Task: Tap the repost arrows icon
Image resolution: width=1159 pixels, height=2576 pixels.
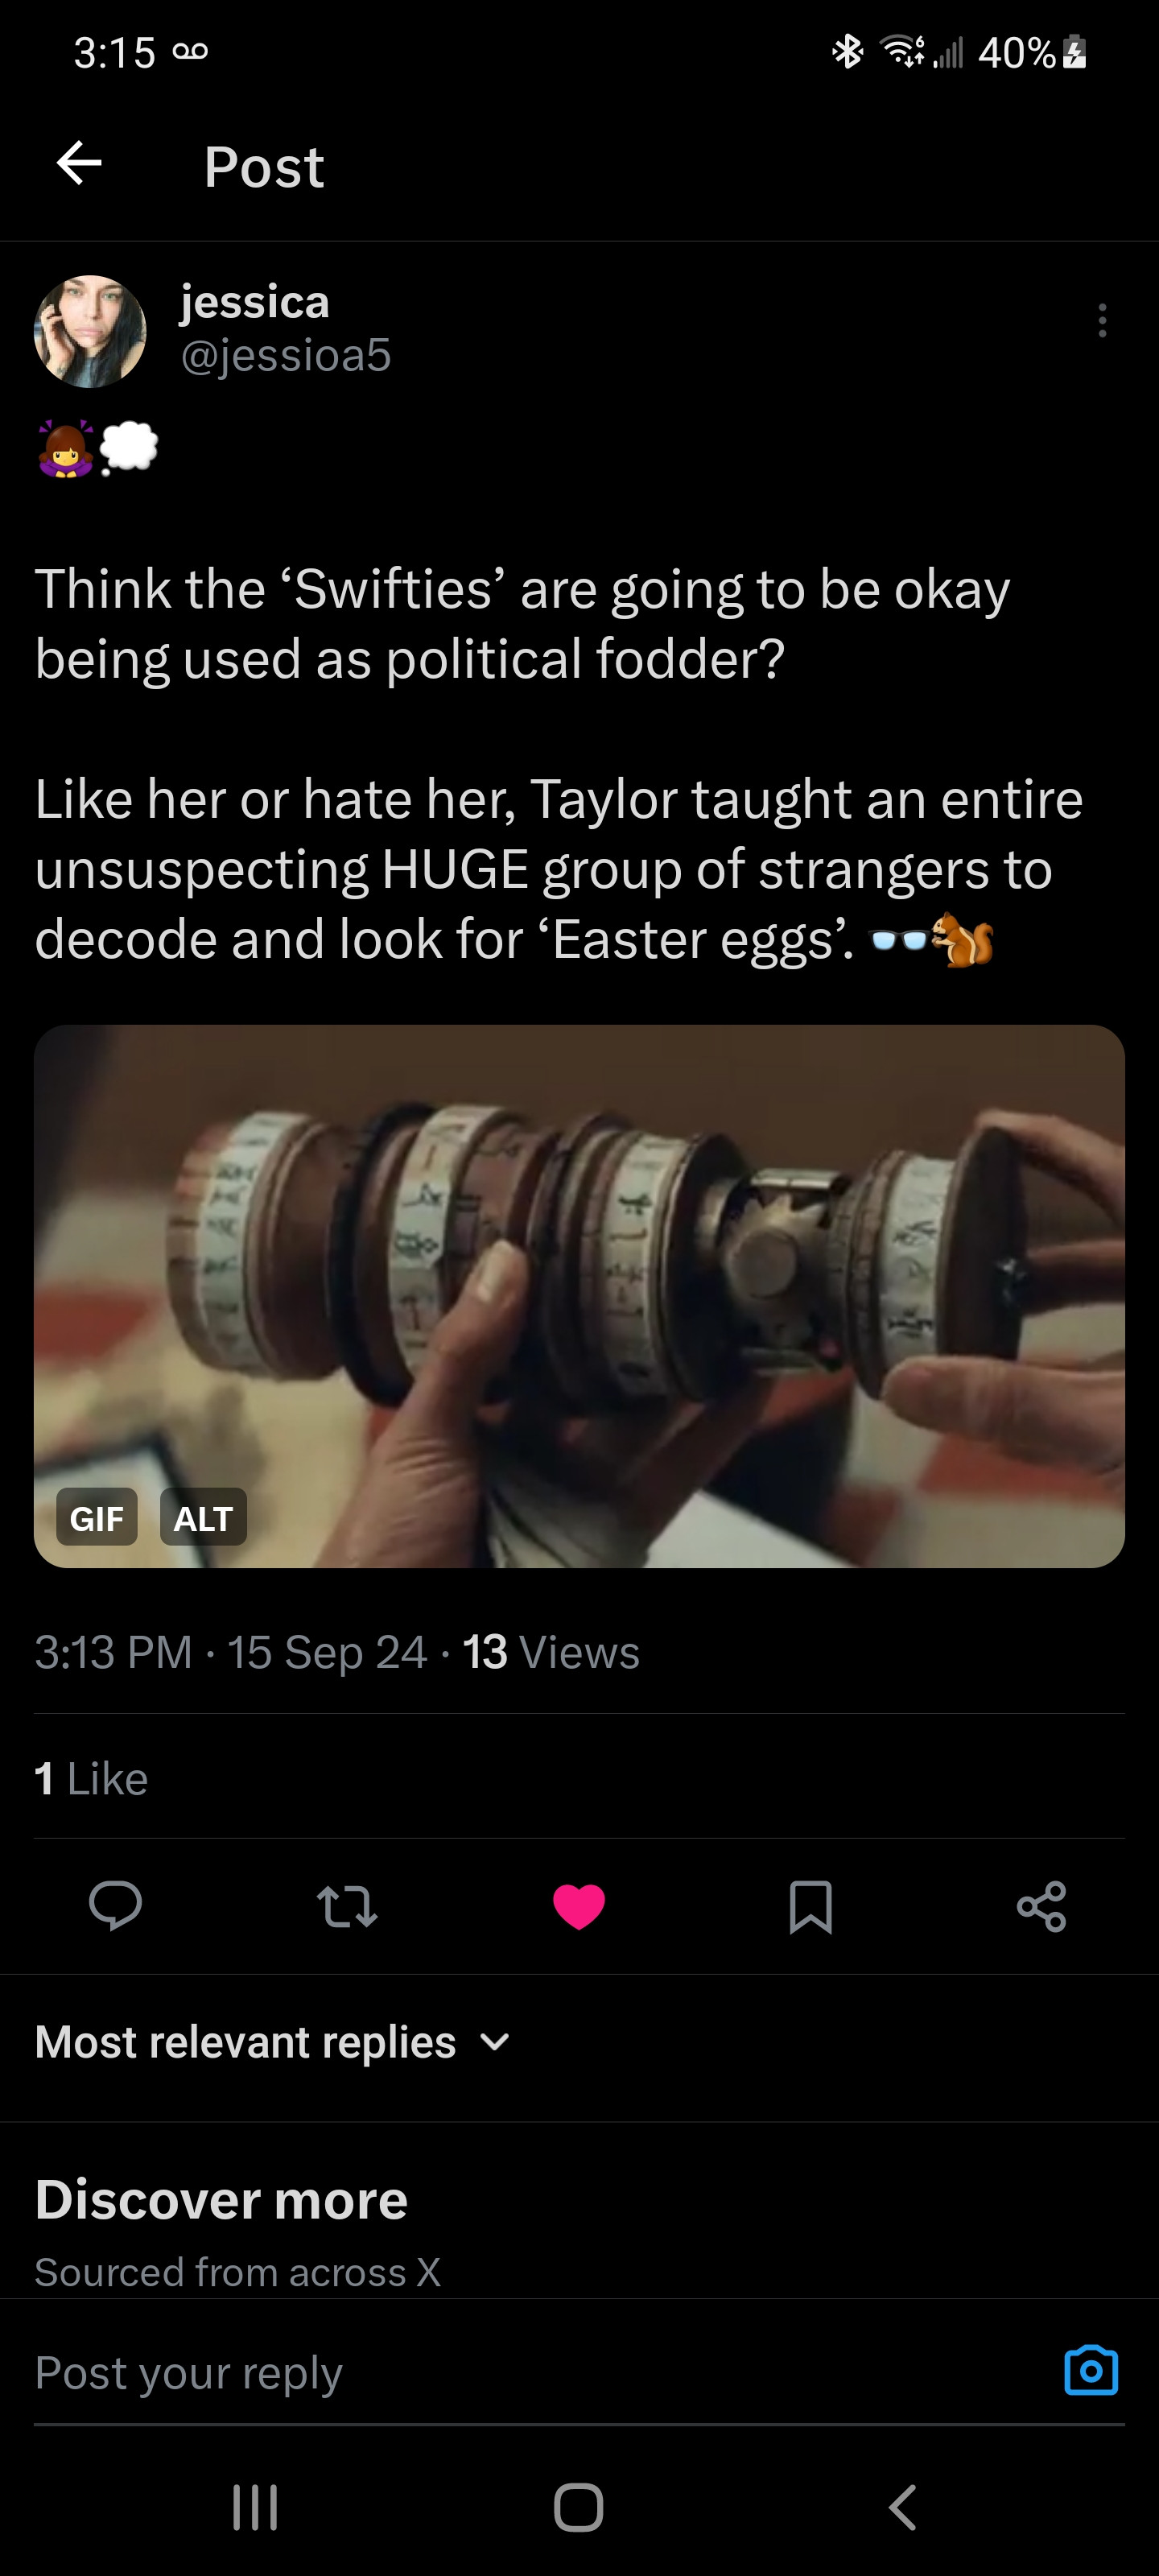Action: click(347, 1905)
